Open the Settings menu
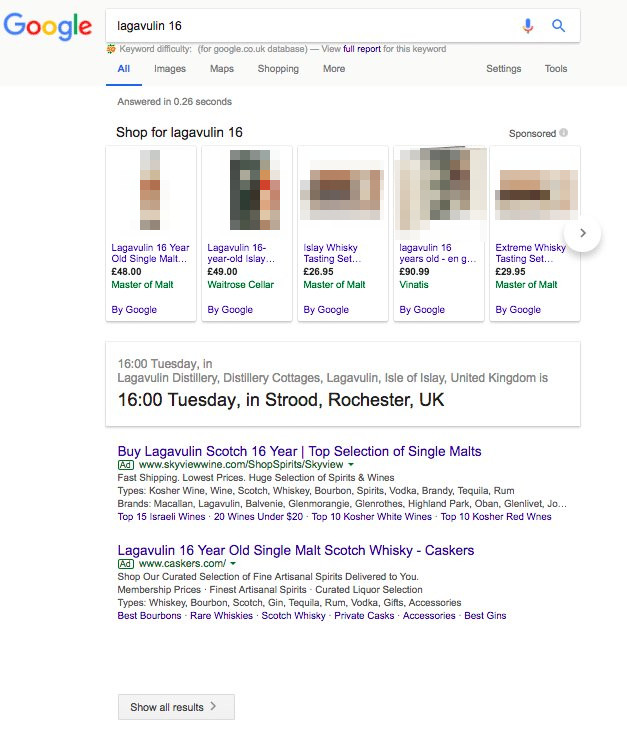This screenshot has height=737, width=627. pos(503,69)
